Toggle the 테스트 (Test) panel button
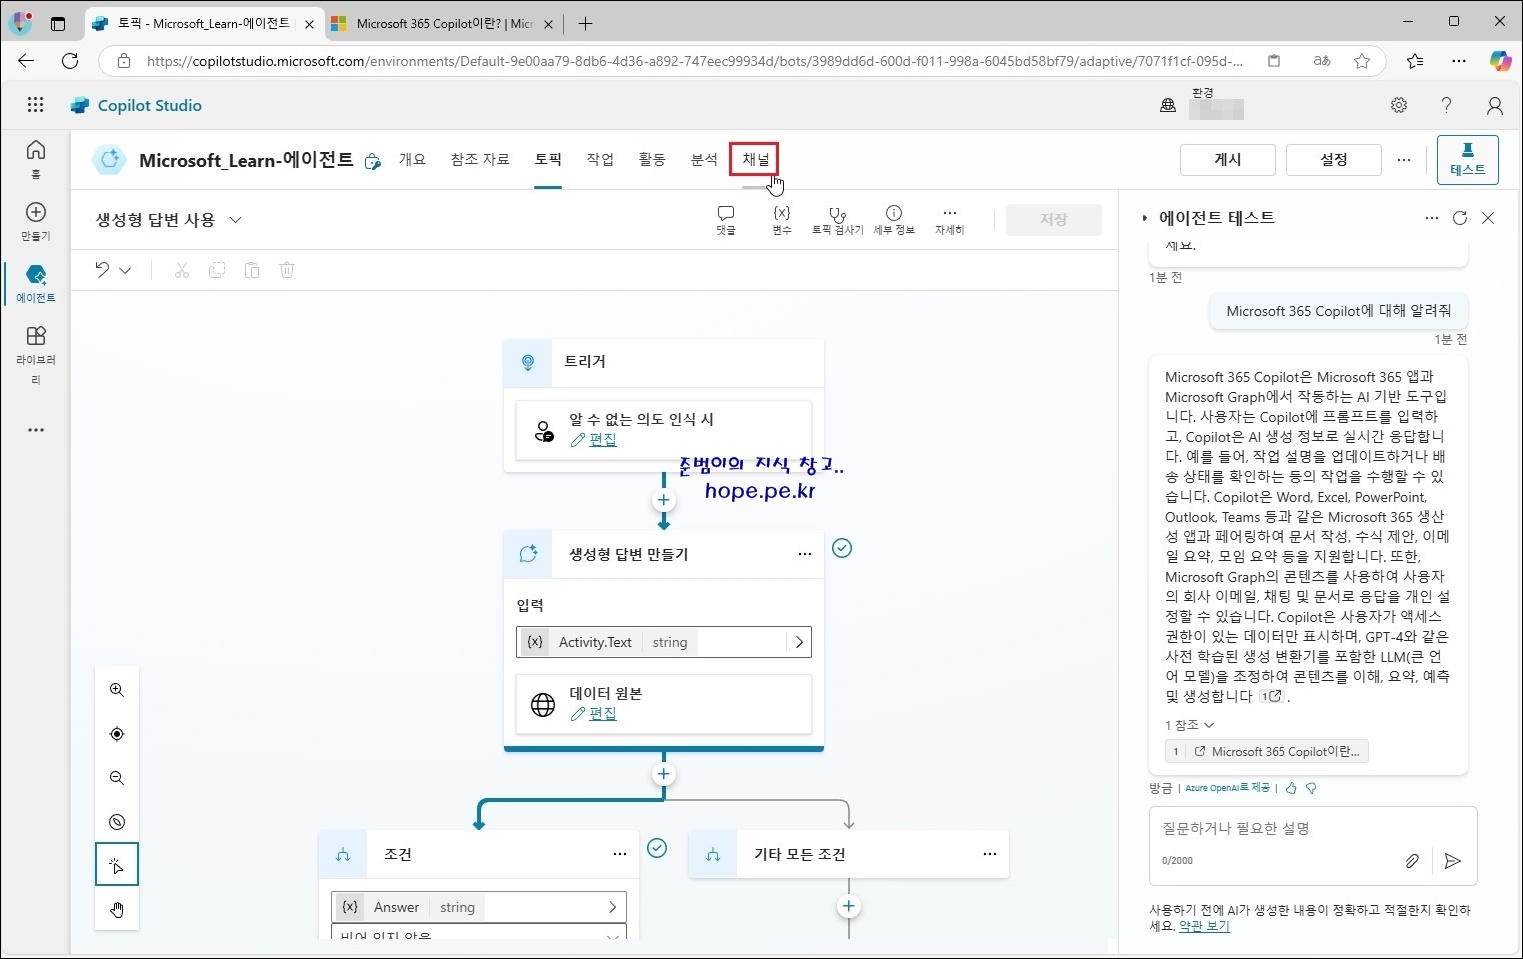Screen dimensions: 1523x959 1468,160
